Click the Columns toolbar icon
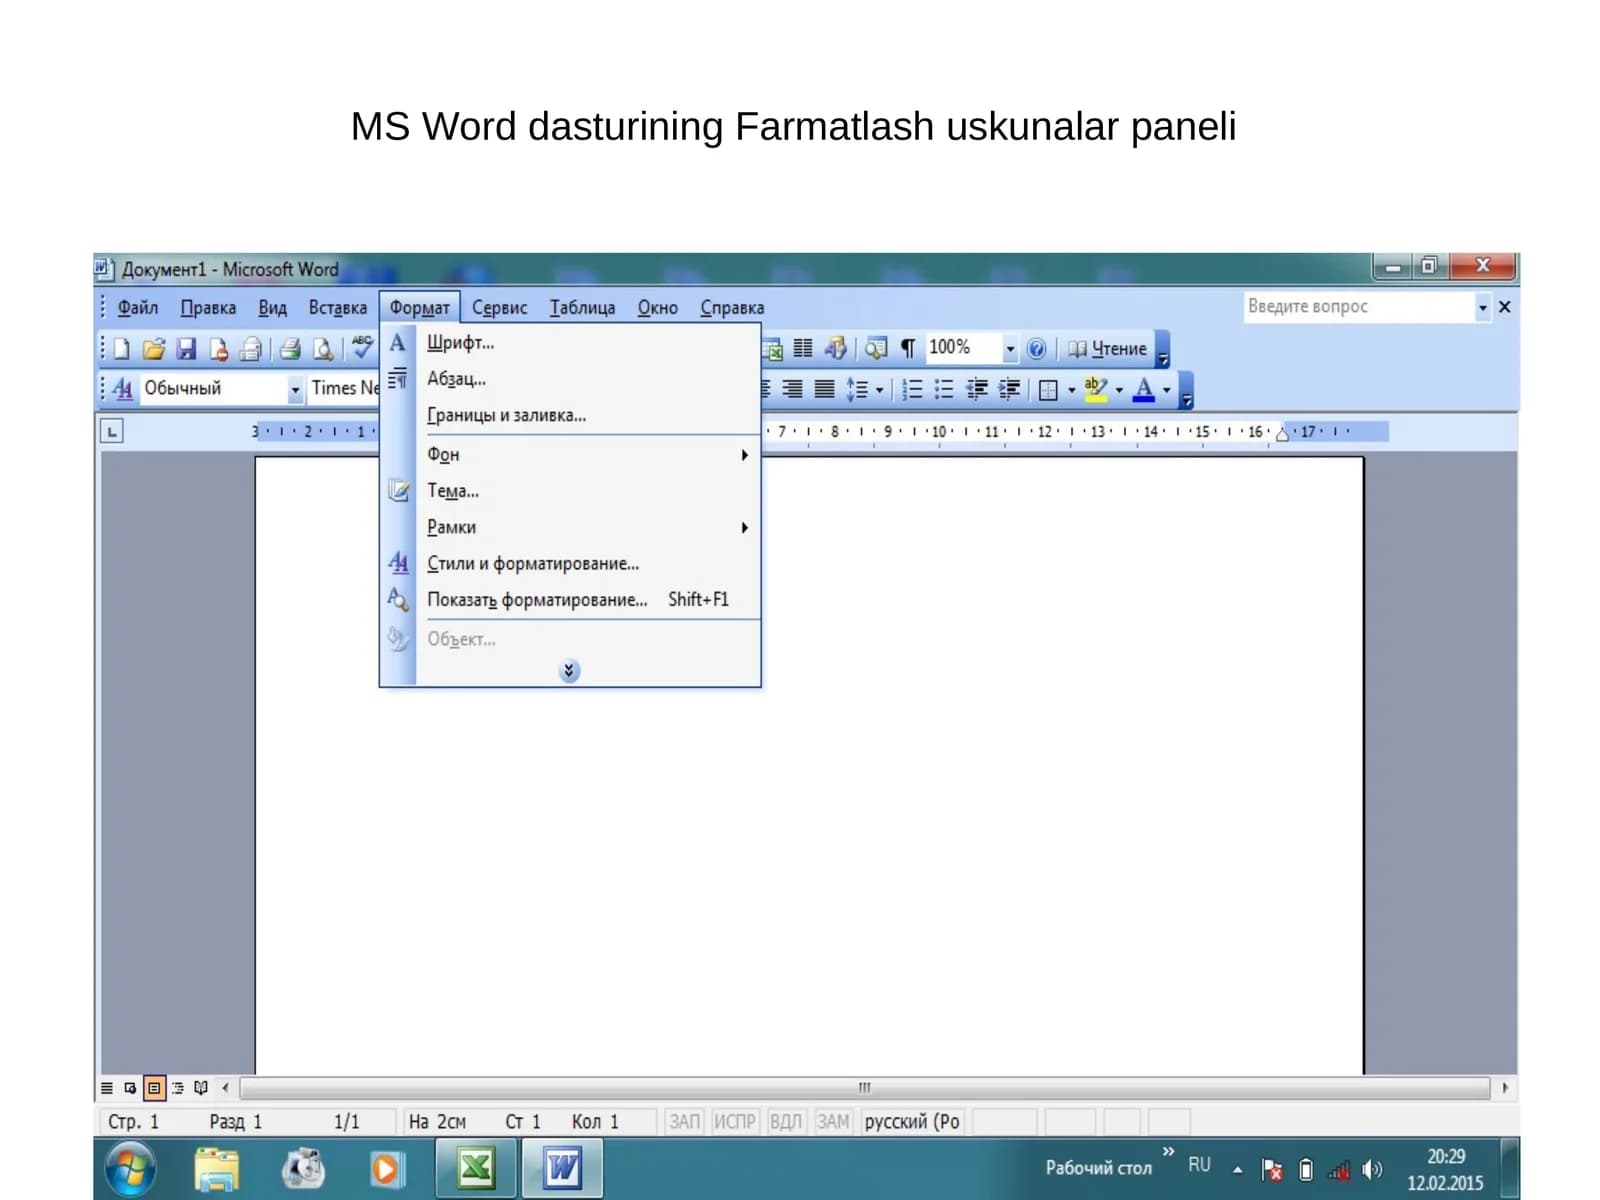The width and height of the screenshot is (1600, 1200). [x=803, y=348]
